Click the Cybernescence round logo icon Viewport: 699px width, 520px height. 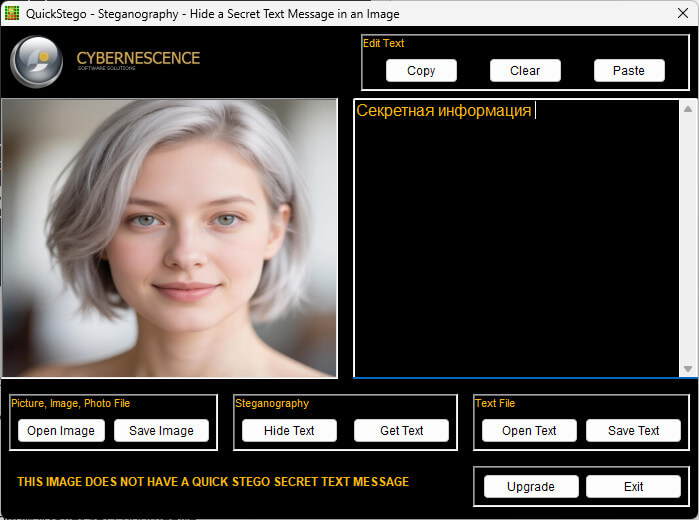tap(37, 62)
